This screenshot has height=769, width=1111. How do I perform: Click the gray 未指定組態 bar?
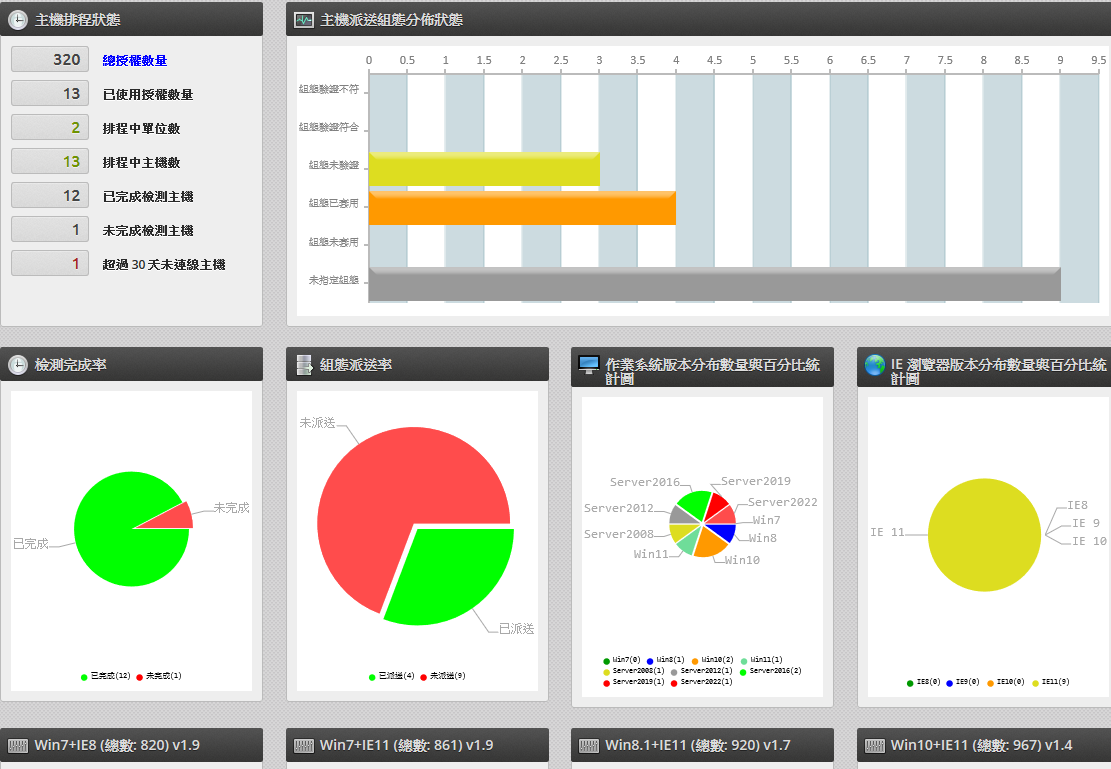[714, 284]
